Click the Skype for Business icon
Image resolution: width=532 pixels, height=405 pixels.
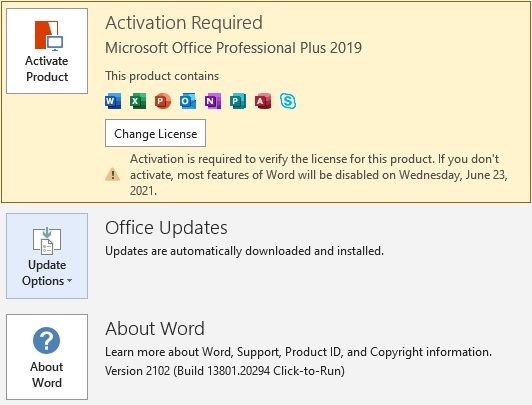pyautogui.click(x=288, y=101)
